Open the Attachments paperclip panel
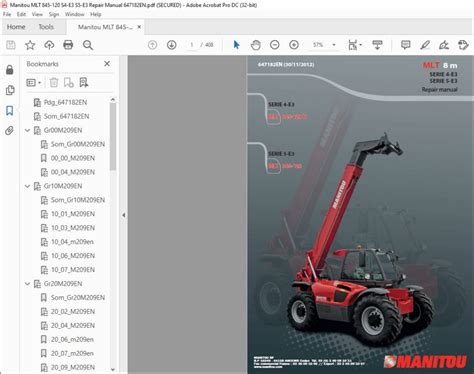The width and height of the screenshot is (474, 374). coord(10,131)
